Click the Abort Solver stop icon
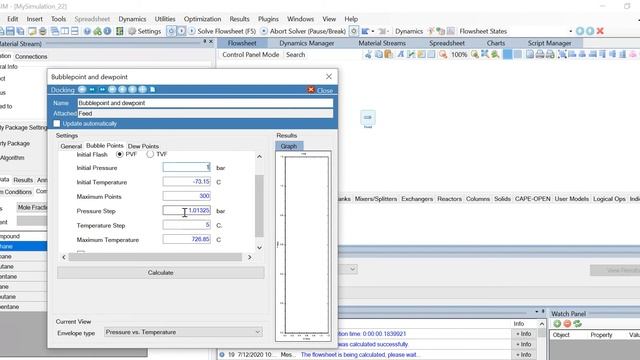Viewport: 640px width, 360px height. click(264, 31)
